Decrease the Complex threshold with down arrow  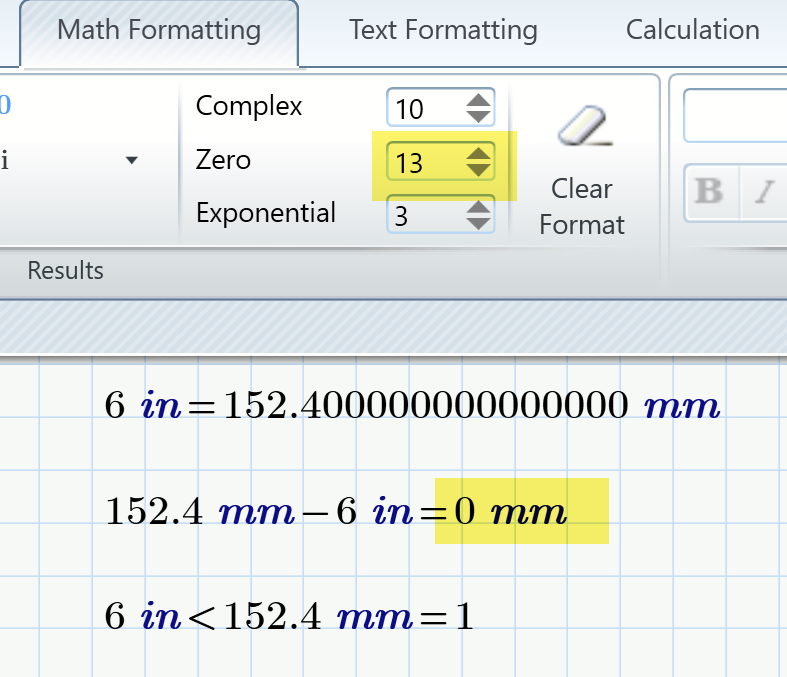pos(479,115)
